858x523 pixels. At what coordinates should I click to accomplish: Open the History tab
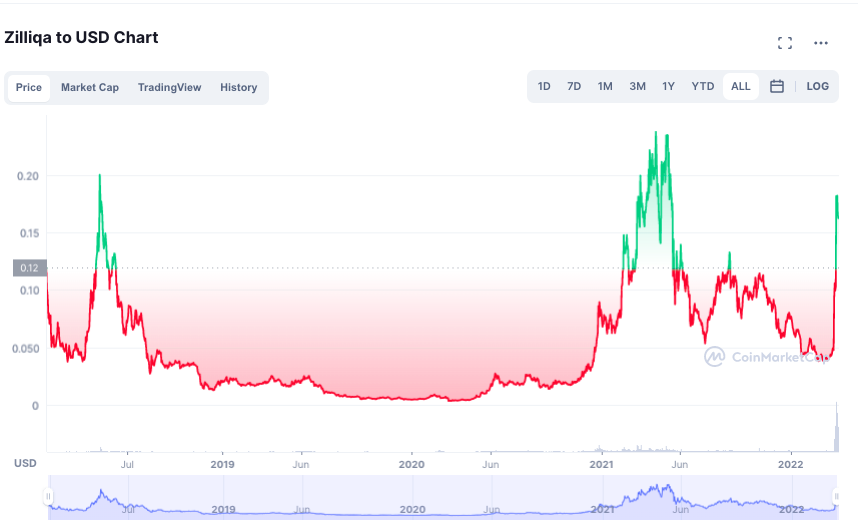click(239, 88)
